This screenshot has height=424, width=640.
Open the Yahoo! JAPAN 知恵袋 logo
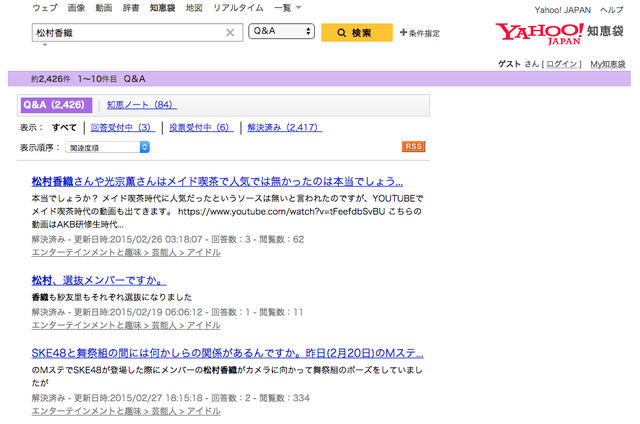tap(560, 33)
